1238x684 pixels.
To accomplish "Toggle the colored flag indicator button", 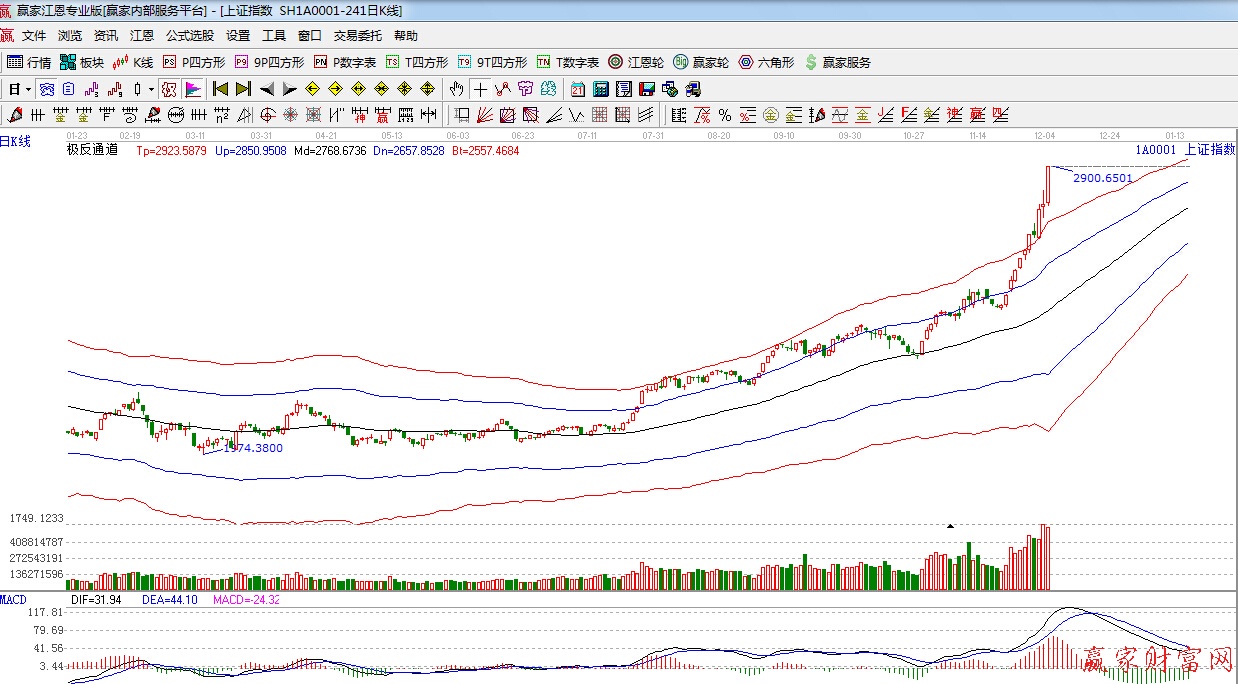I will [193, 89].
